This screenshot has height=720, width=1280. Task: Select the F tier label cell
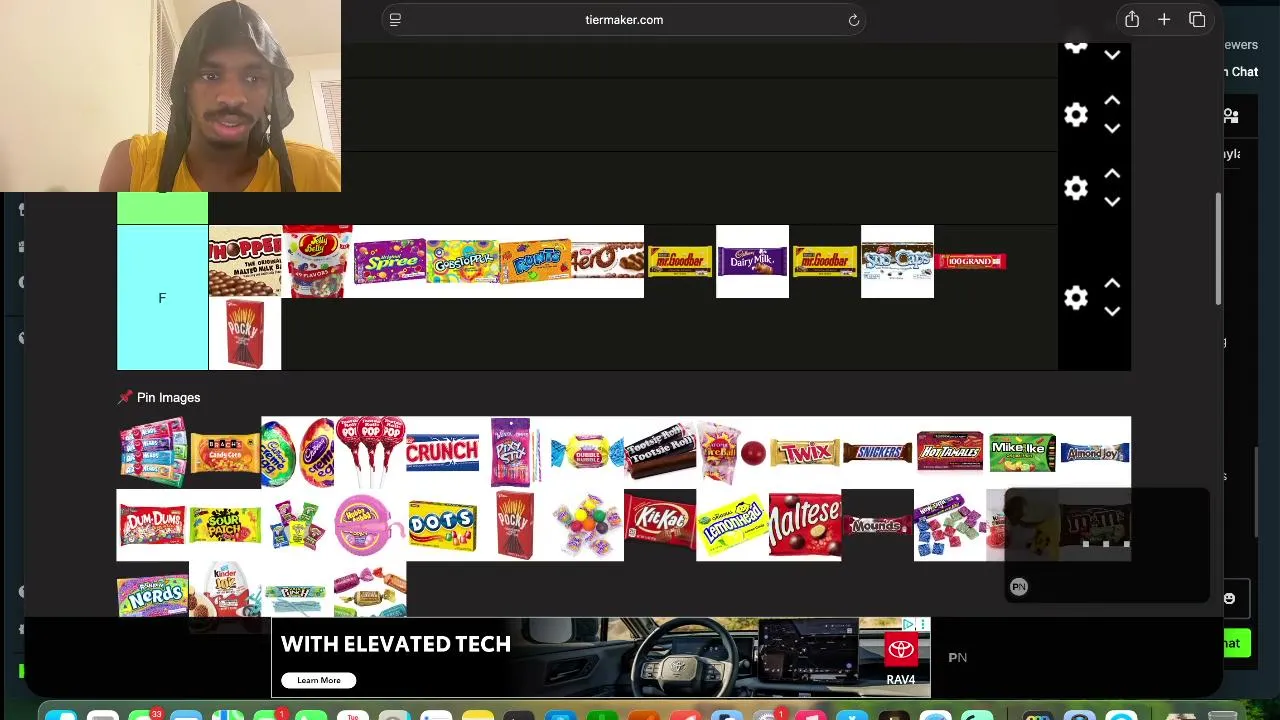point(162,298)
